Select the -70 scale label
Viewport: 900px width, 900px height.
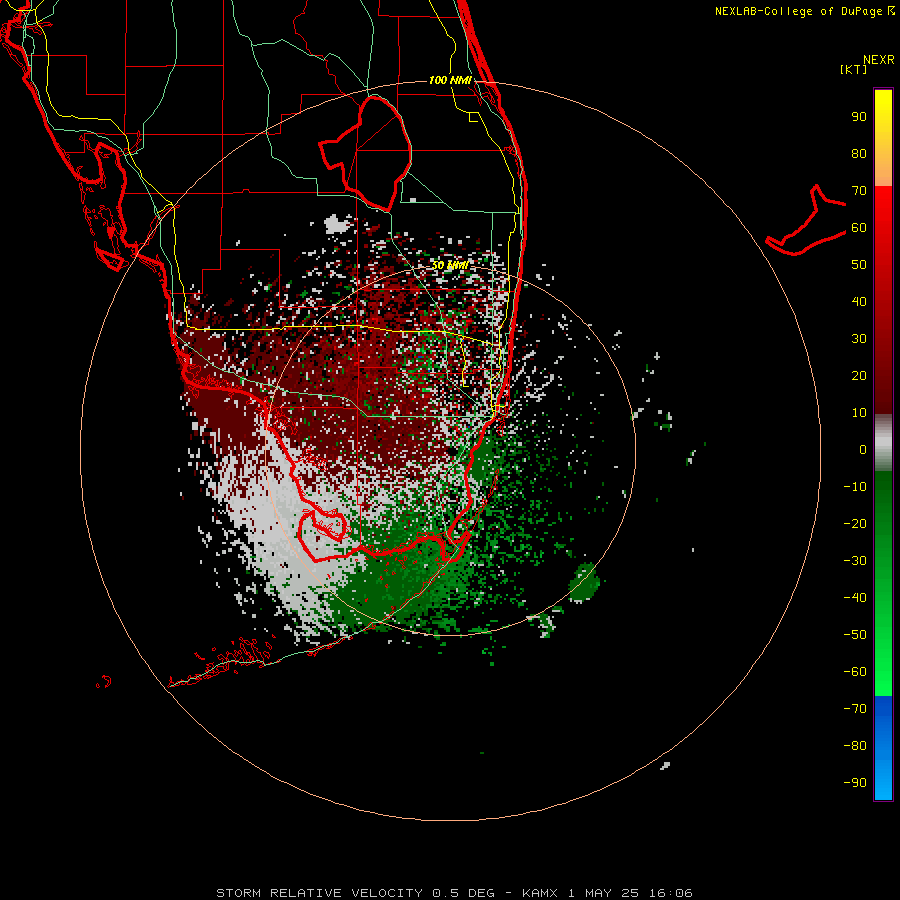tap(855, 709)
